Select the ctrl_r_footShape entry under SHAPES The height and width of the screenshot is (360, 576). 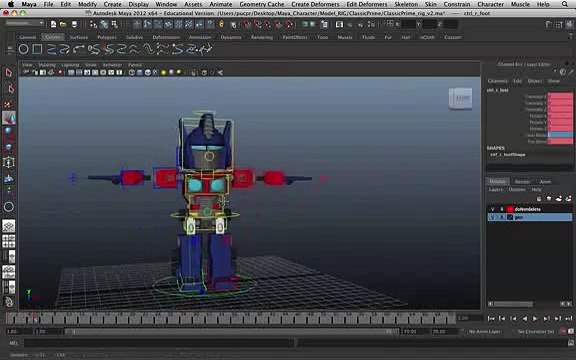tap(508, 155)
